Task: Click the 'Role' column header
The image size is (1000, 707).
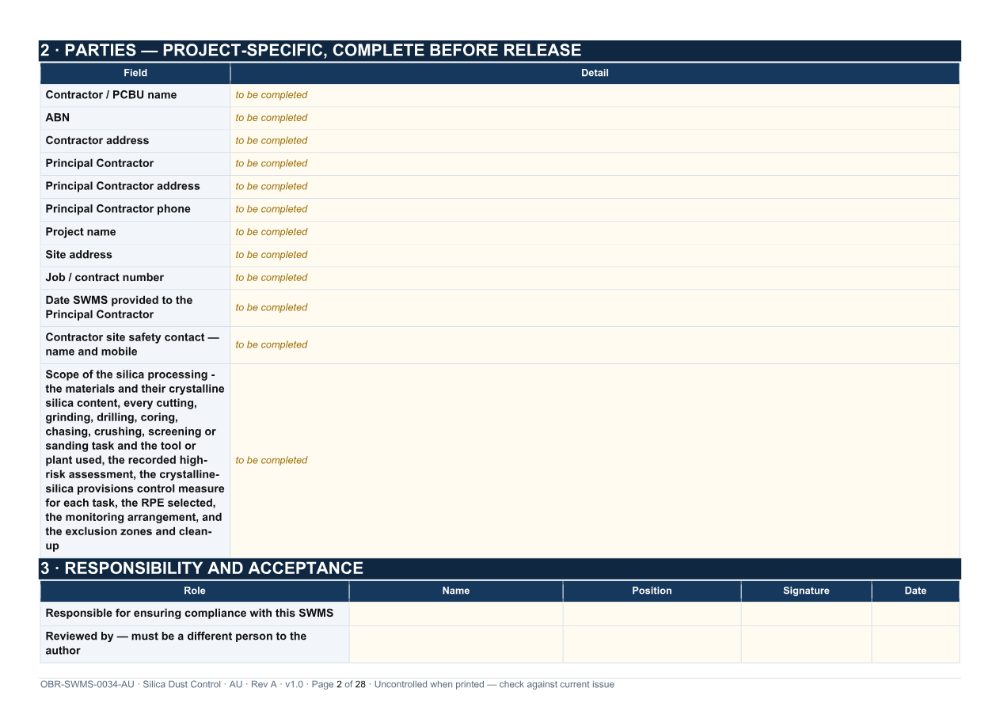Action: (195, 591)
